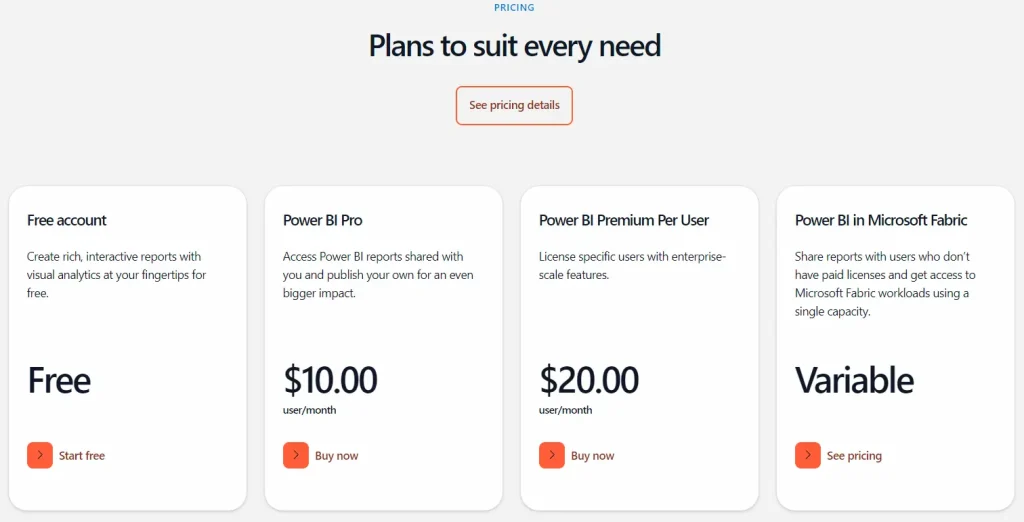Click the large Free price text
The width and height of the screenshot is (1024, 522).
(x=59, y=380)
